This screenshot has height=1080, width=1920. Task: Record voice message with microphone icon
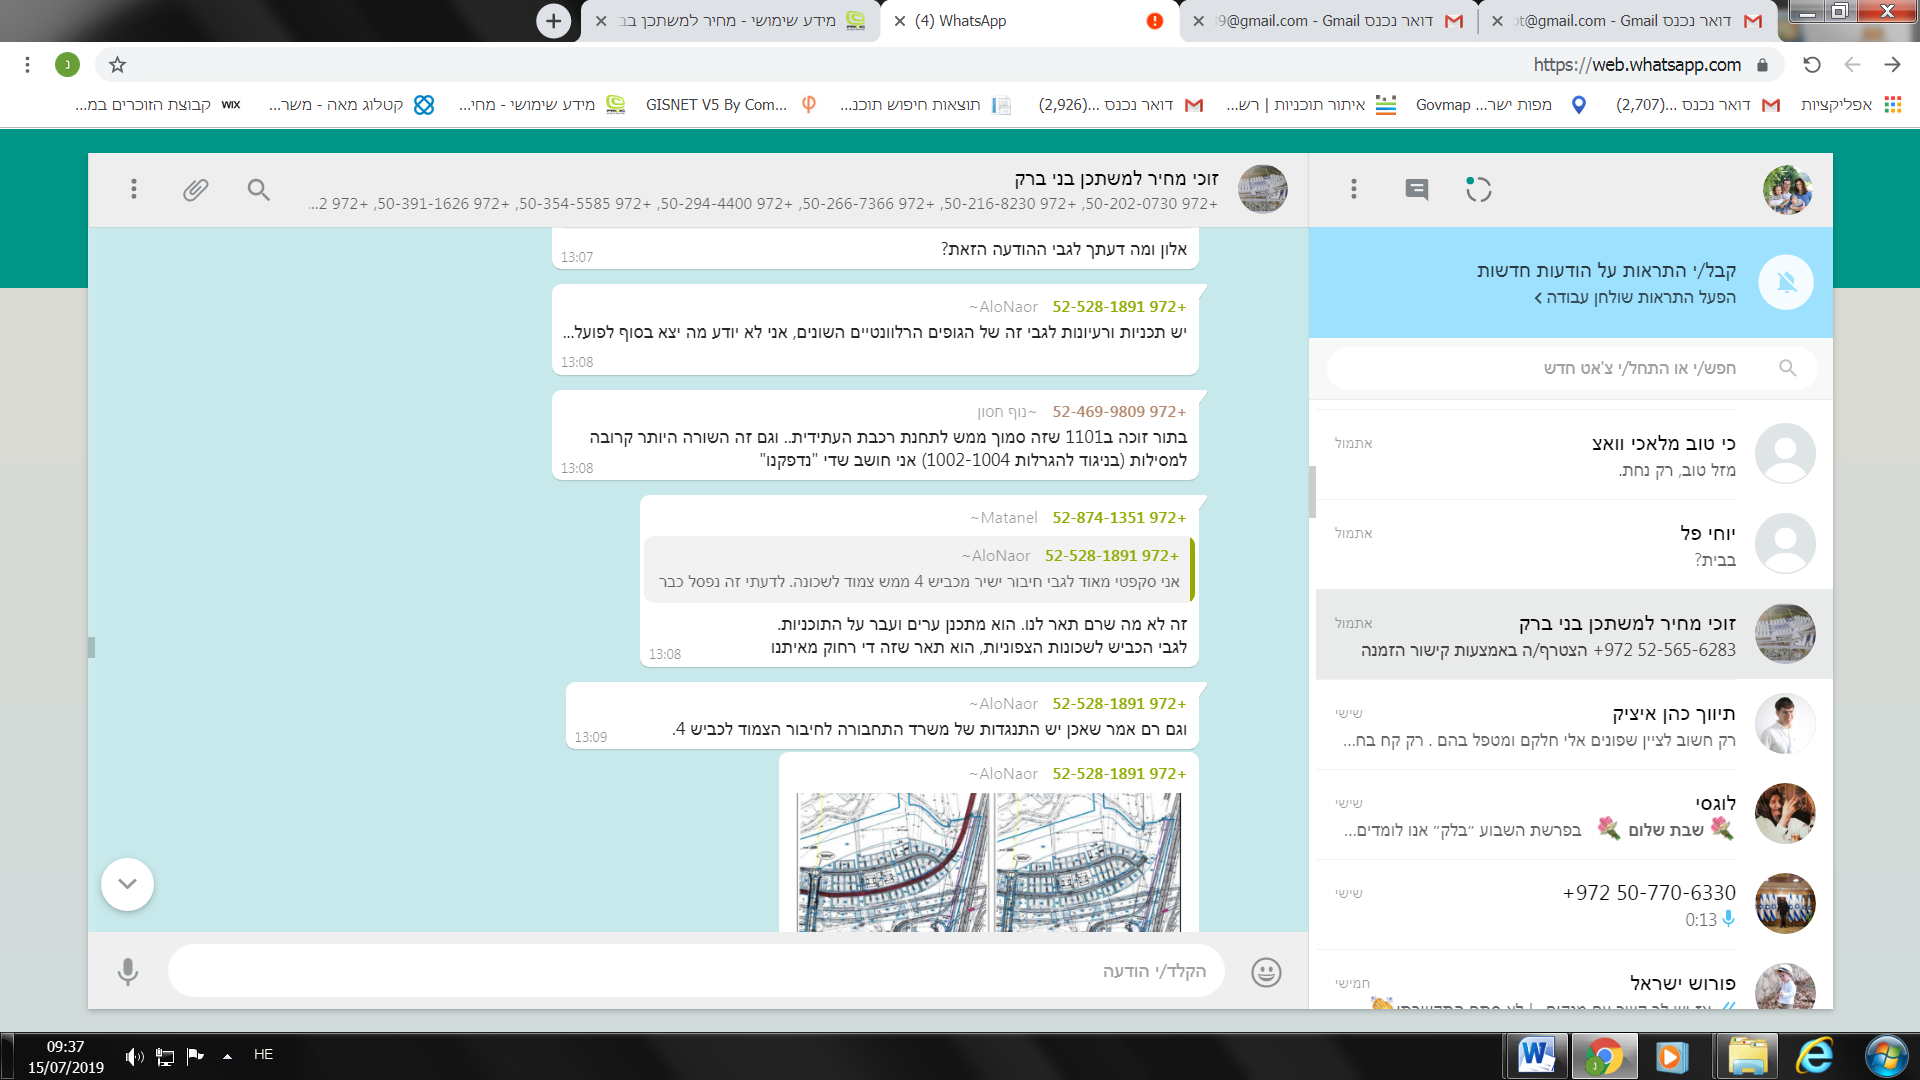point(127,972)
